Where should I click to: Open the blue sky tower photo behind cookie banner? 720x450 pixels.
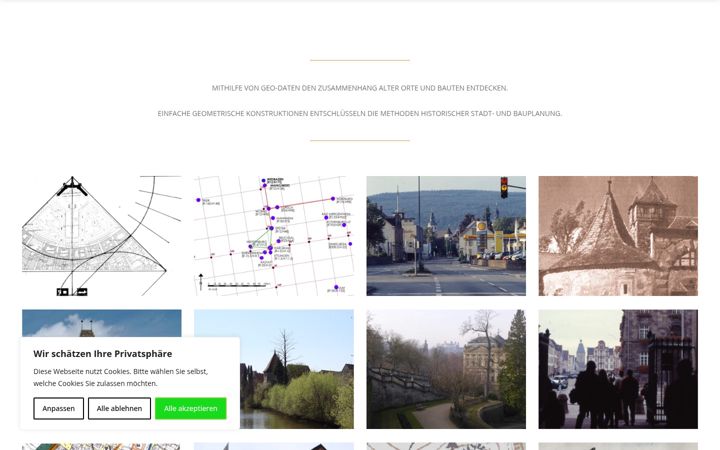pos(101,323)
